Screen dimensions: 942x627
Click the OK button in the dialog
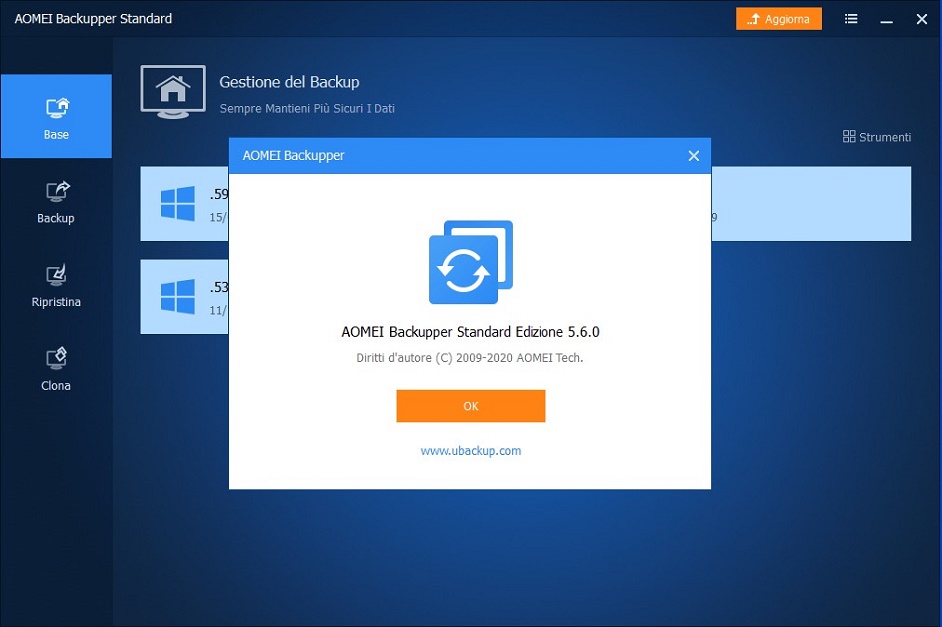click(x=470, y=406)
